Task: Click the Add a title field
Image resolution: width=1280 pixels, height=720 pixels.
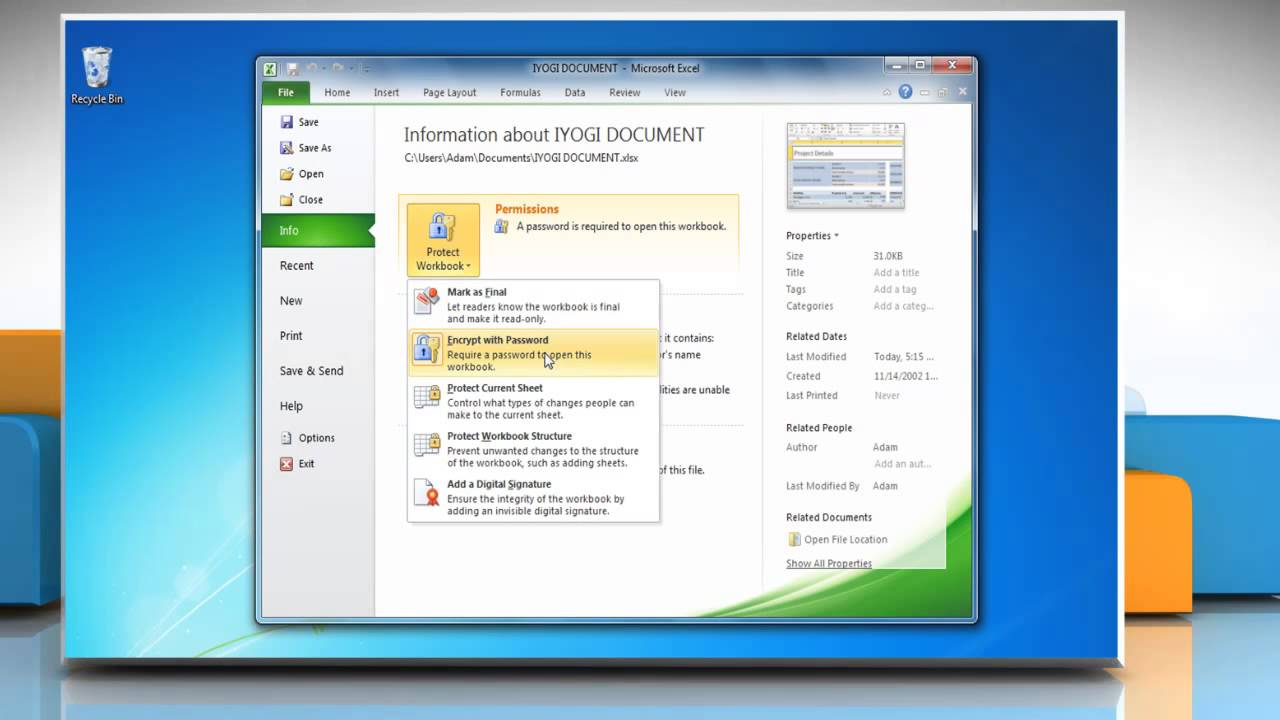Action: click(896, 273)
